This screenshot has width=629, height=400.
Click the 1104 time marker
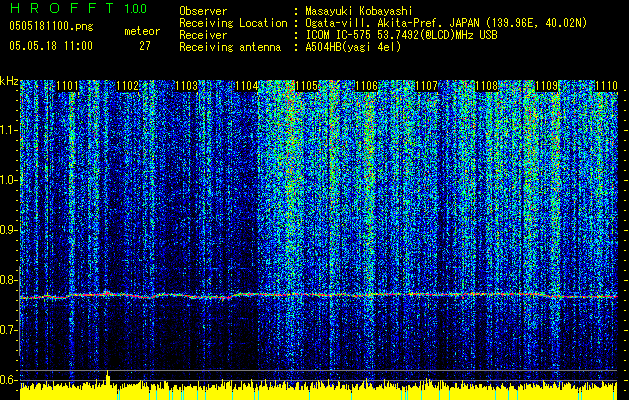[247, 87]
